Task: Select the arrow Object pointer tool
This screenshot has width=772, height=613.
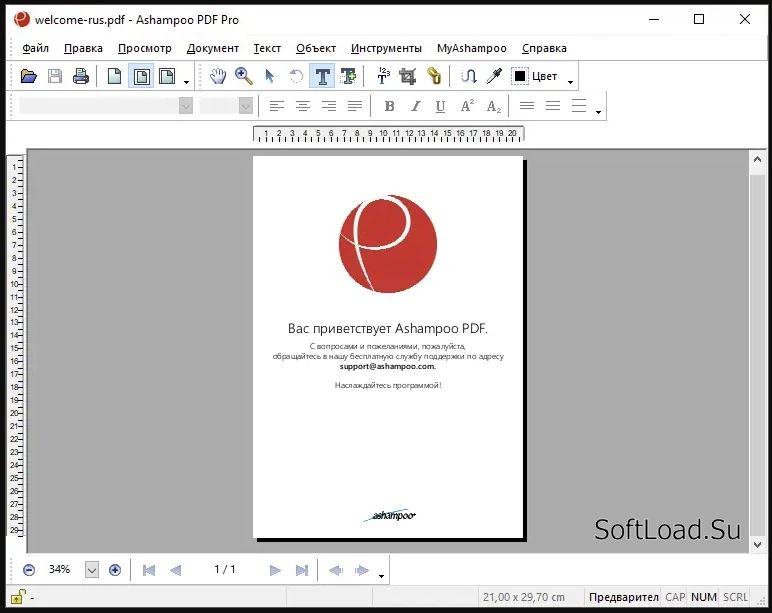Action: pos(269,76)
